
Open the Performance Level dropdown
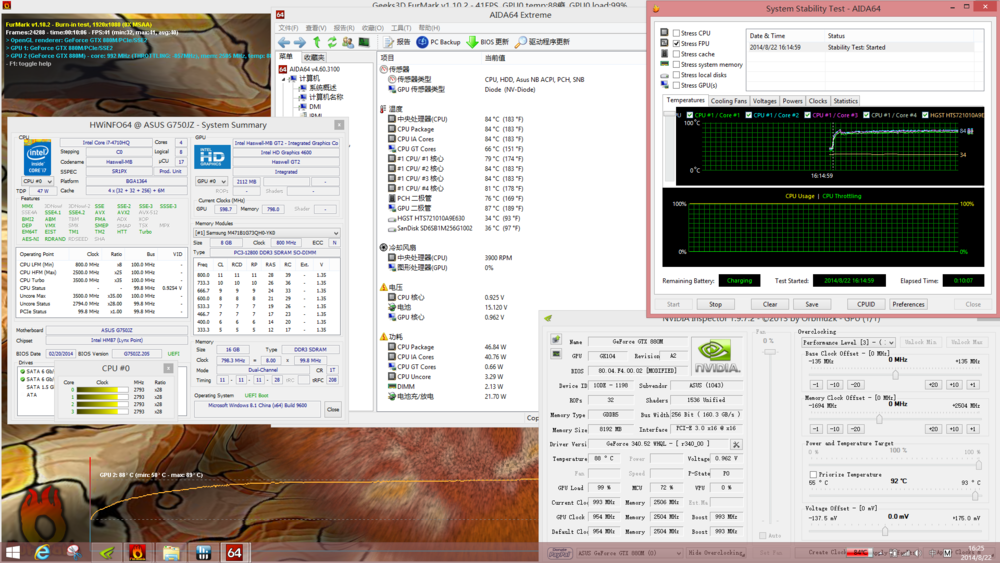847,342
